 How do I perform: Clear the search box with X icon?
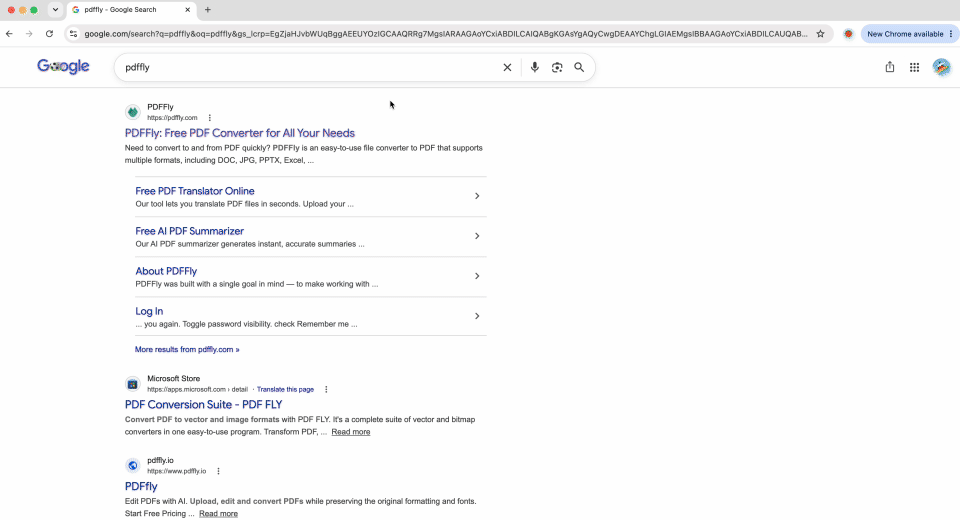(507, 67)
